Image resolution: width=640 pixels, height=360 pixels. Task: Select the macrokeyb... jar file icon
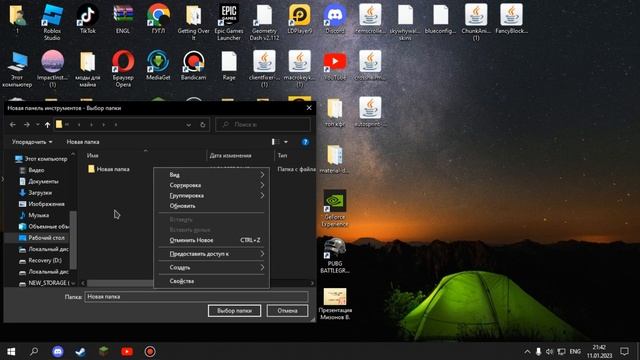[300, 69]
